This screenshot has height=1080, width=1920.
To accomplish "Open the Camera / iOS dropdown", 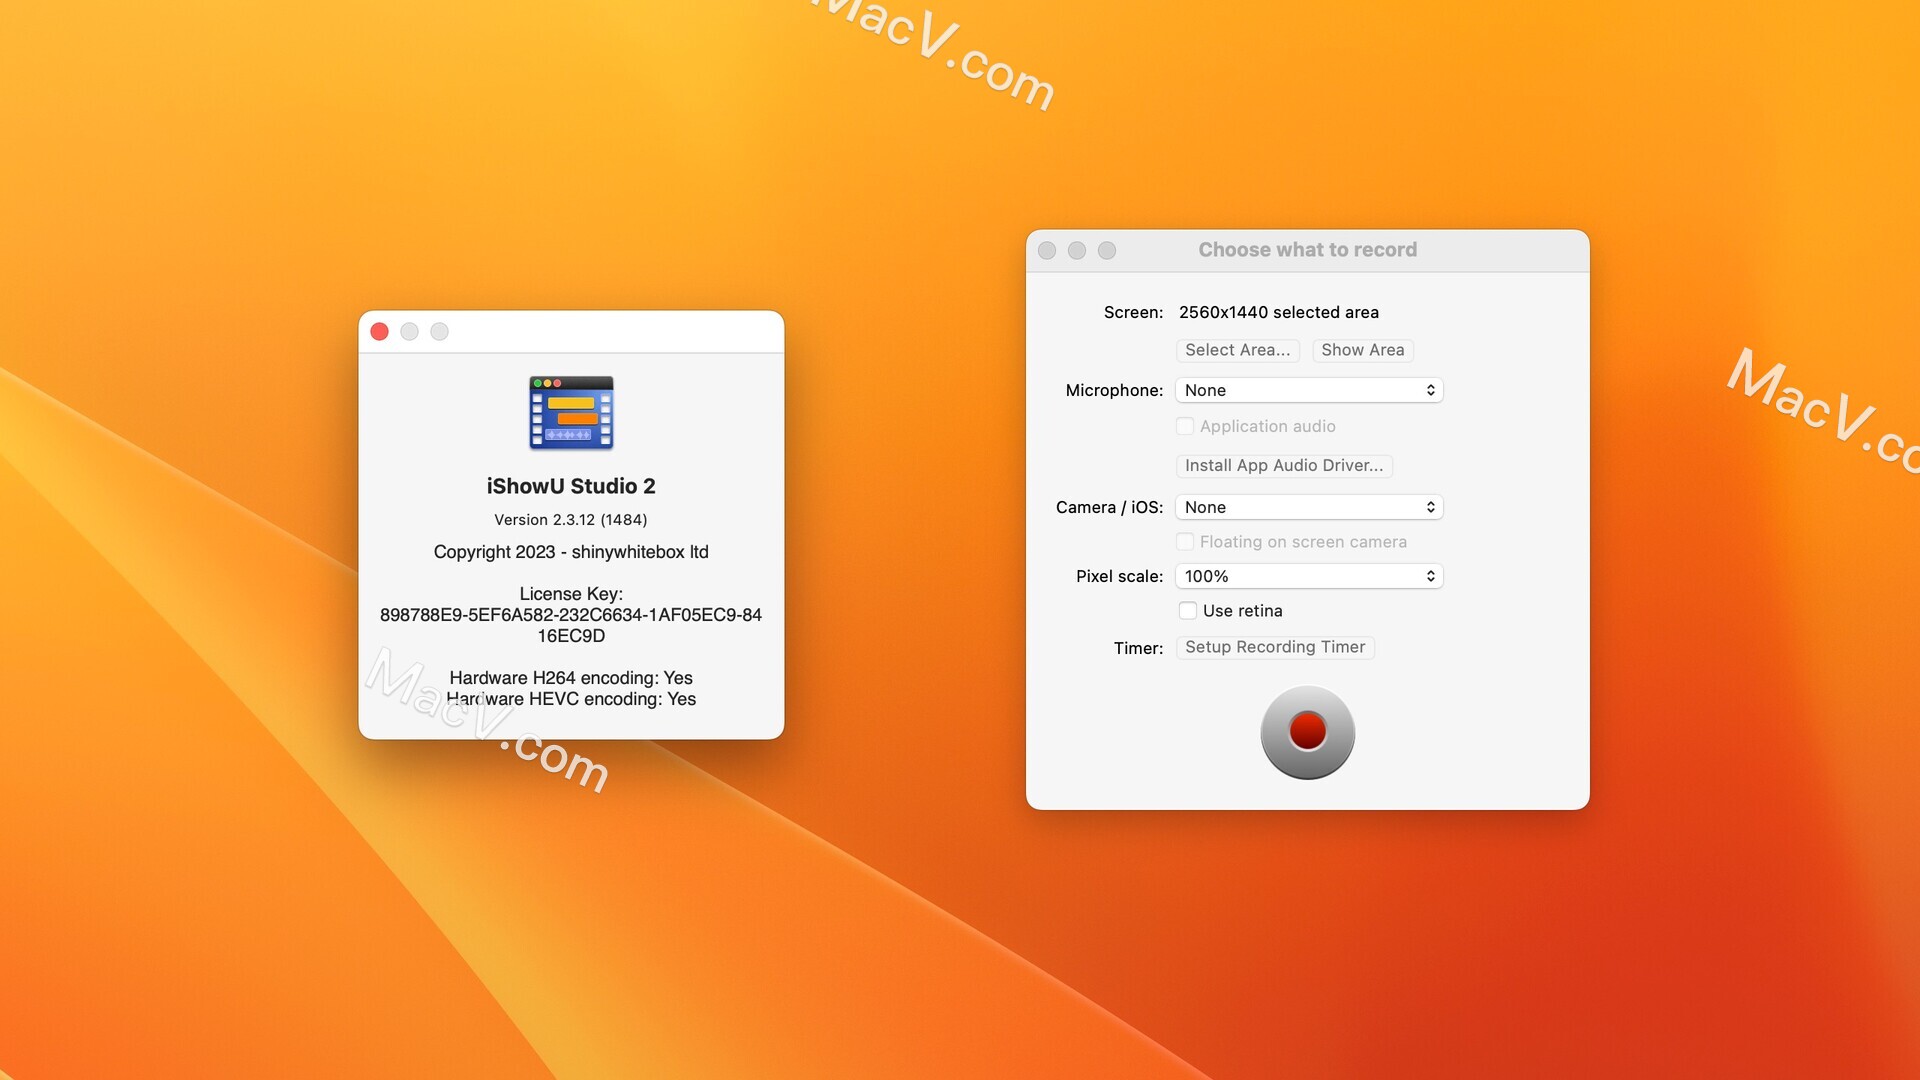I will [1309, 507].
